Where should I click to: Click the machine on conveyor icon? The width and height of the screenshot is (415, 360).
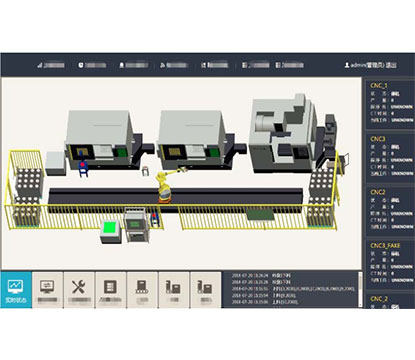(x=142, y=290)
